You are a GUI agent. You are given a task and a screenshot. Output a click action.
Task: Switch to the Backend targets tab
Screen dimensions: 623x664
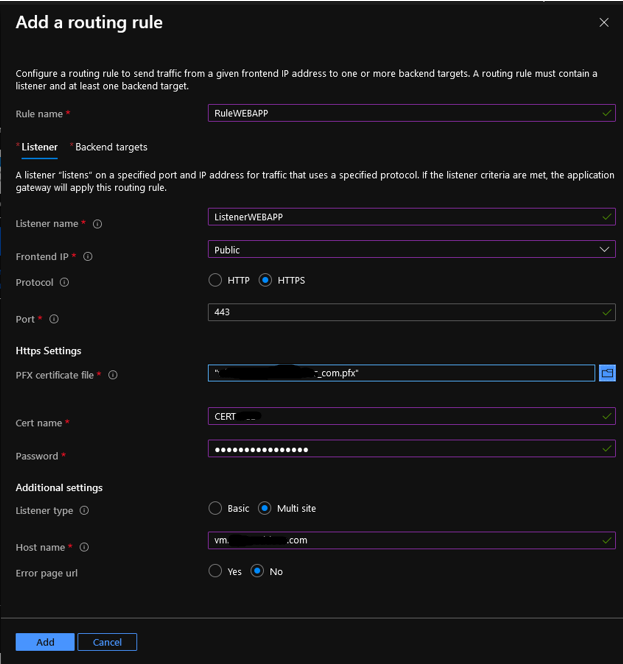click(x=111, y=147)
